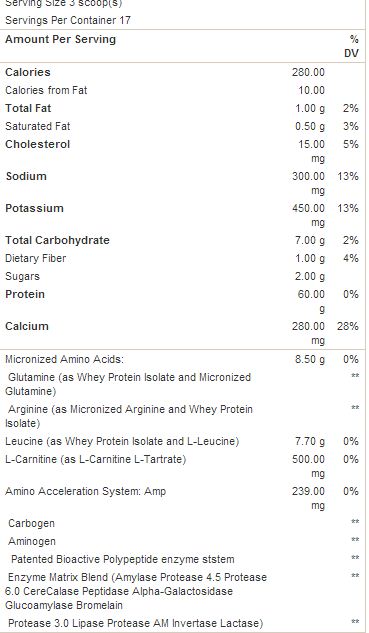The image size is (369, 633).
Task: Click the Sodium 300.00 mg value
Action: 309,183
